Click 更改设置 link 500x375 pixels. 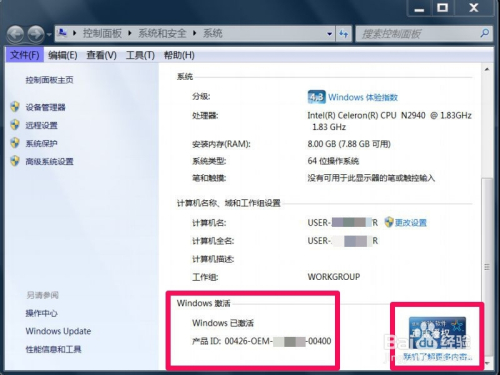coord(411,223)
